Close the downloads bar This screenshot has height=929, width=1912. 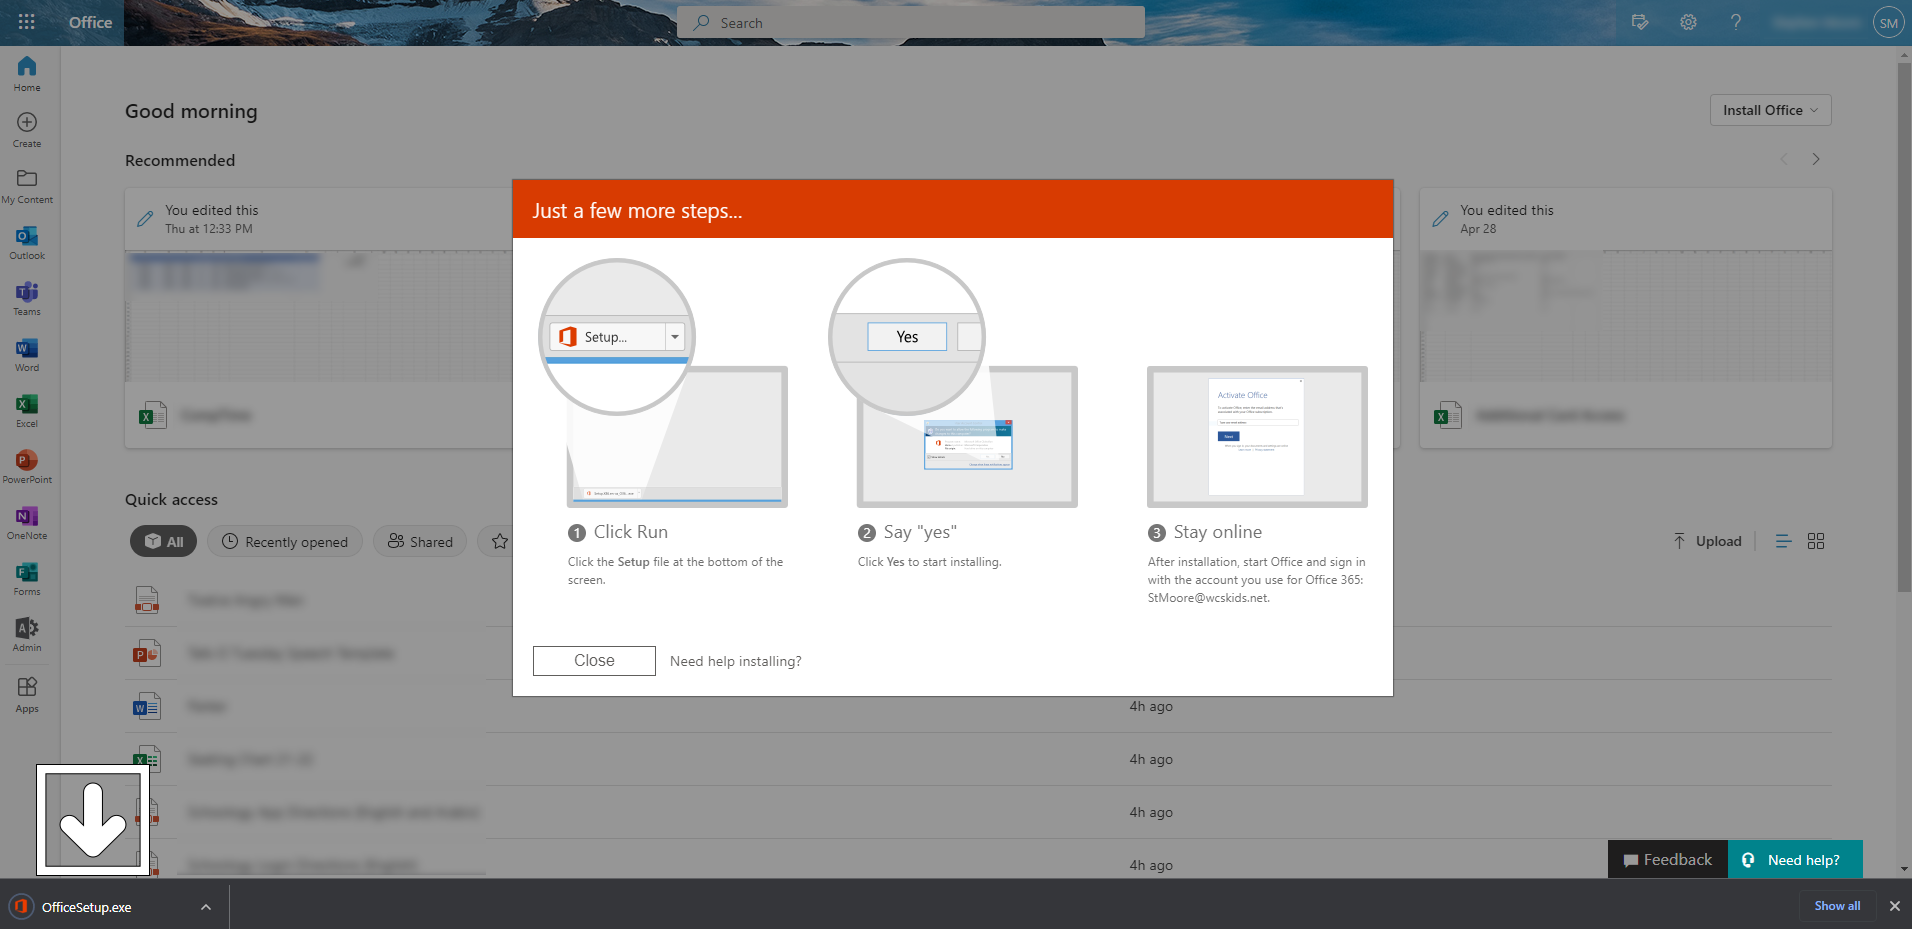tap(1894, 906)
